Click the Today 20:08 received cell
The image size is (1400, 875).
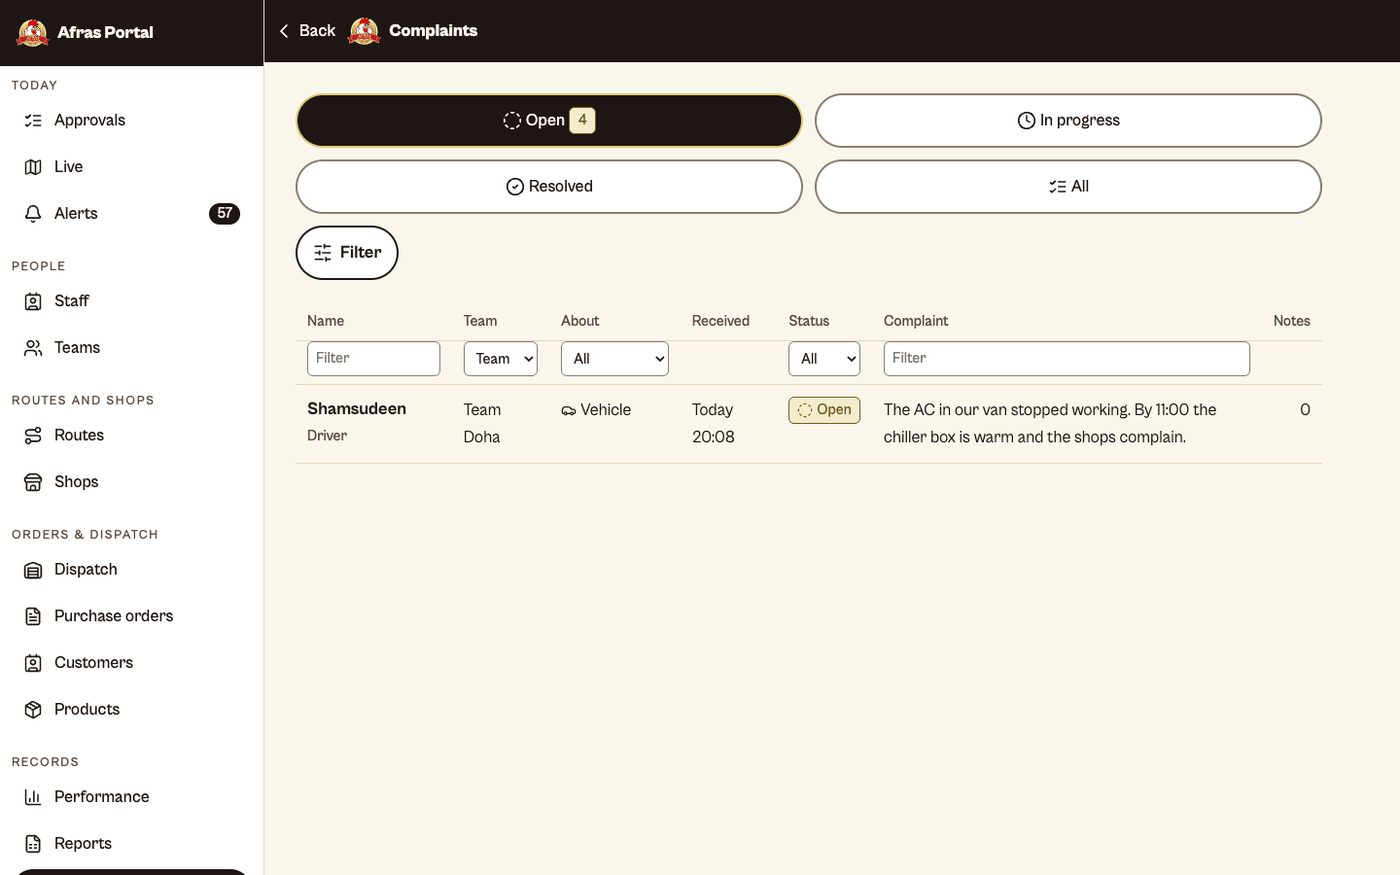pos(713,424)
